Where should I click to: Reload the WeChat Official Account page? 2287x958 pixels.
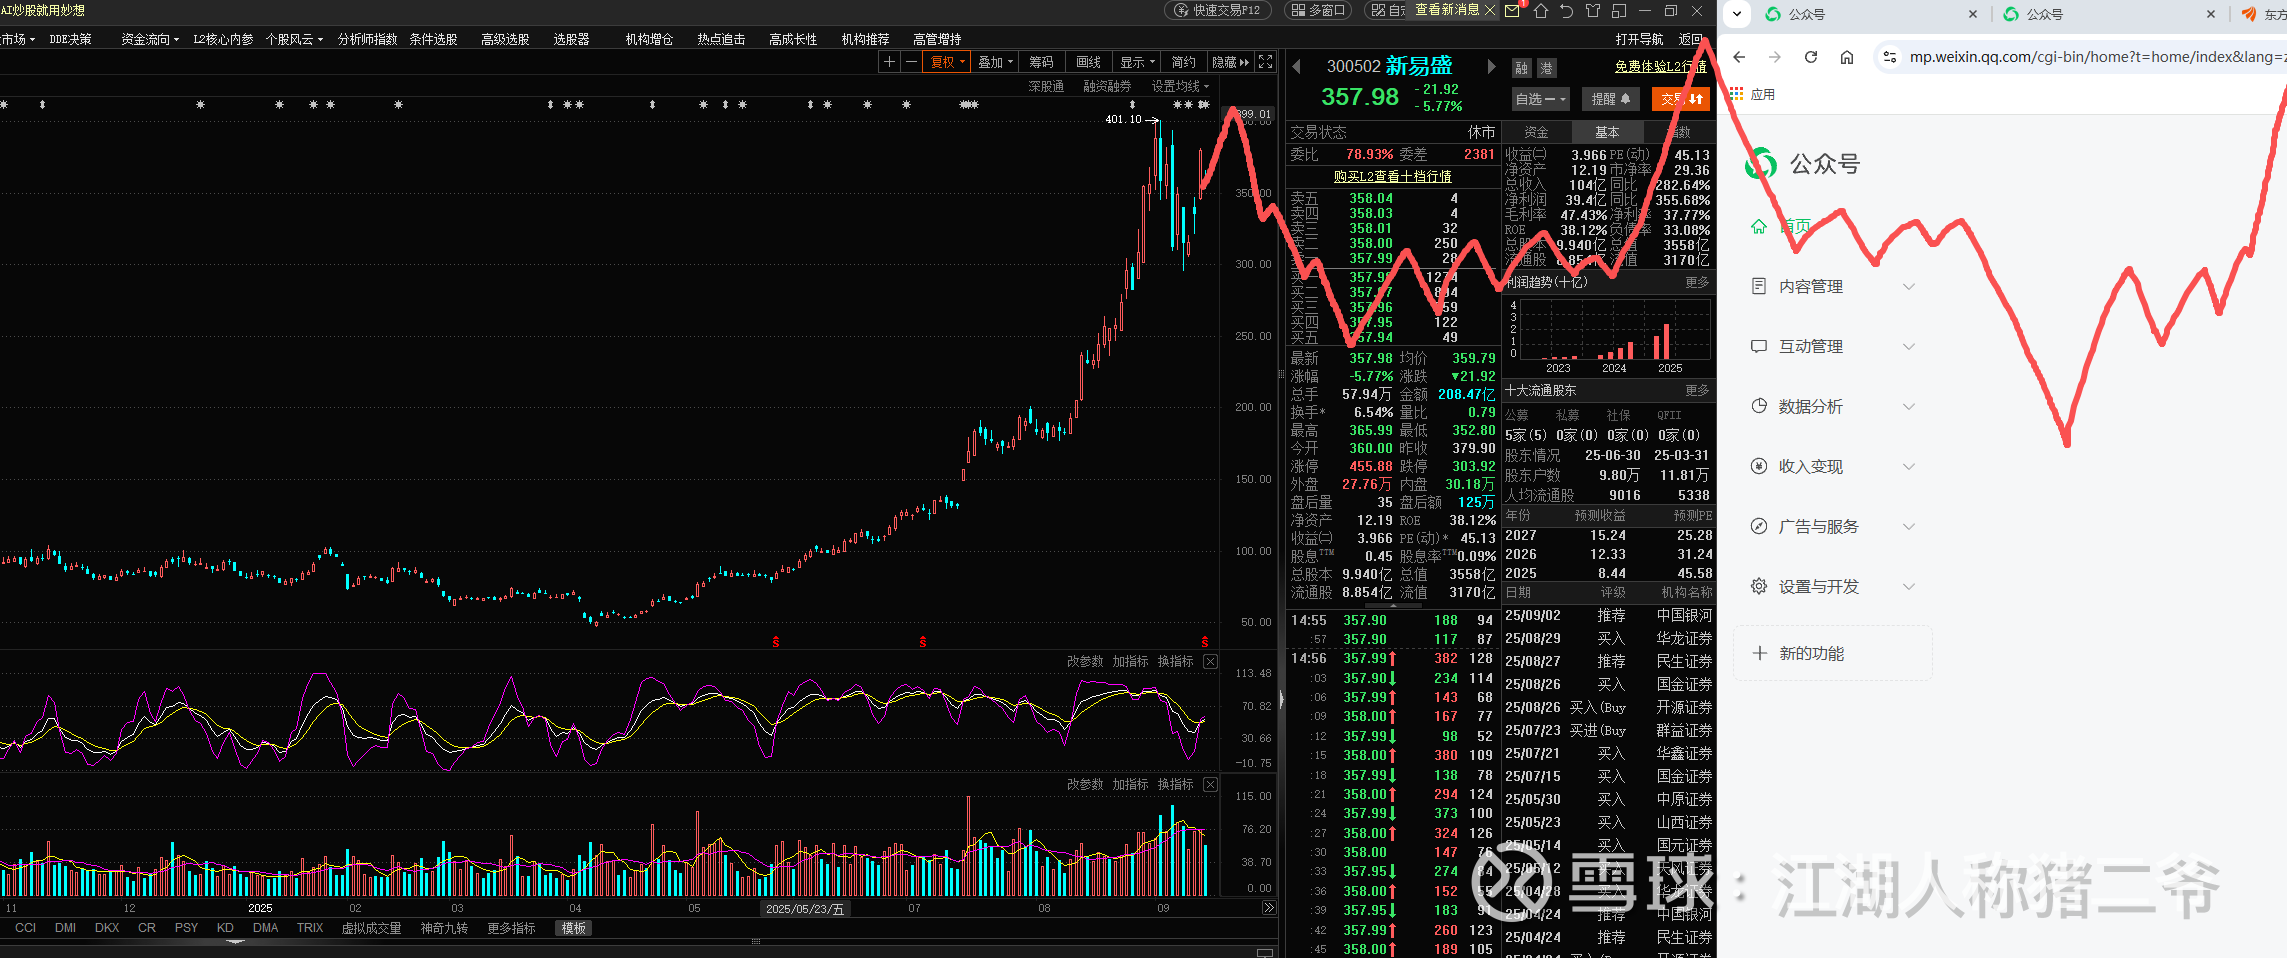[x=1811, y=57]
